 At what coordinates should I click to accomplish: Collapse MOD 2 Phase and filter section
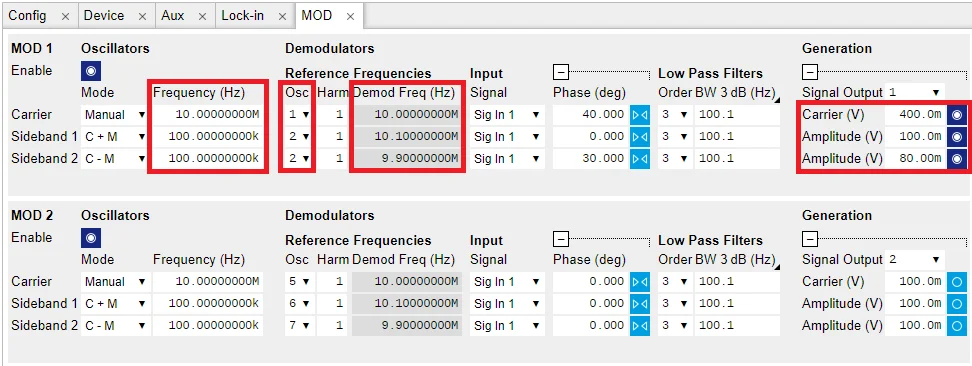560,239
